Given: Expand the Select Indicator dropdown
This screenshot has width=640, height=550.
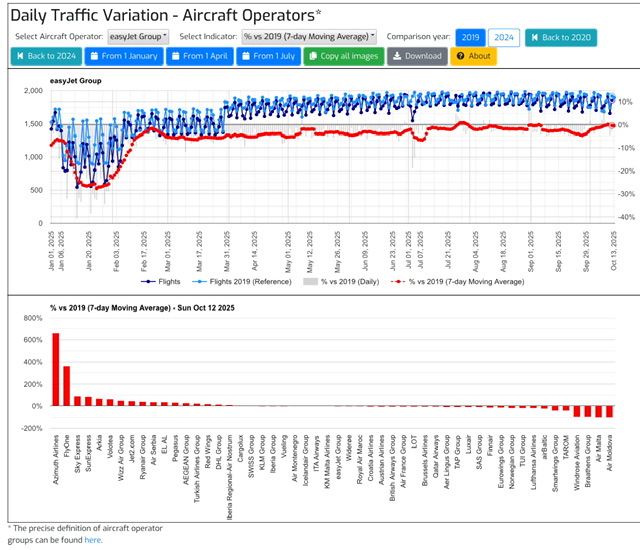Looking at the screenshot, I should click(310, 37).
